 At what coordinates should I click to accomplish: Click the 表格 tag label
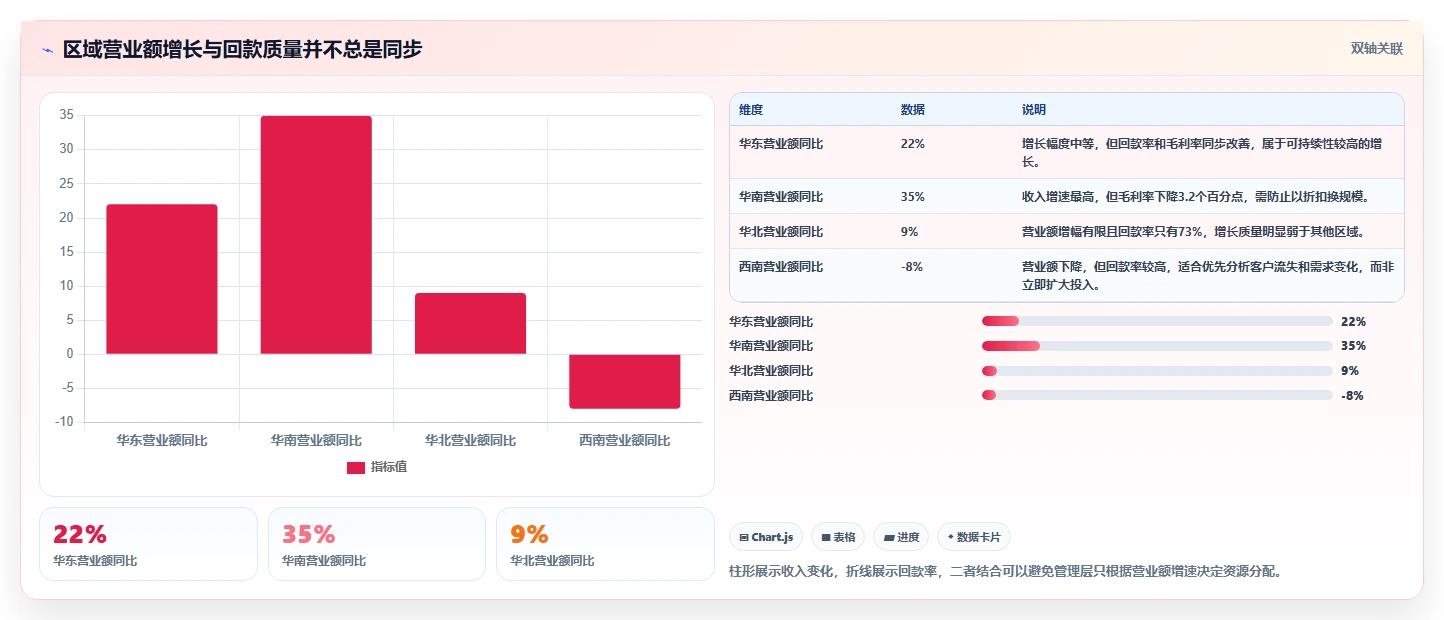coord(844,537)
